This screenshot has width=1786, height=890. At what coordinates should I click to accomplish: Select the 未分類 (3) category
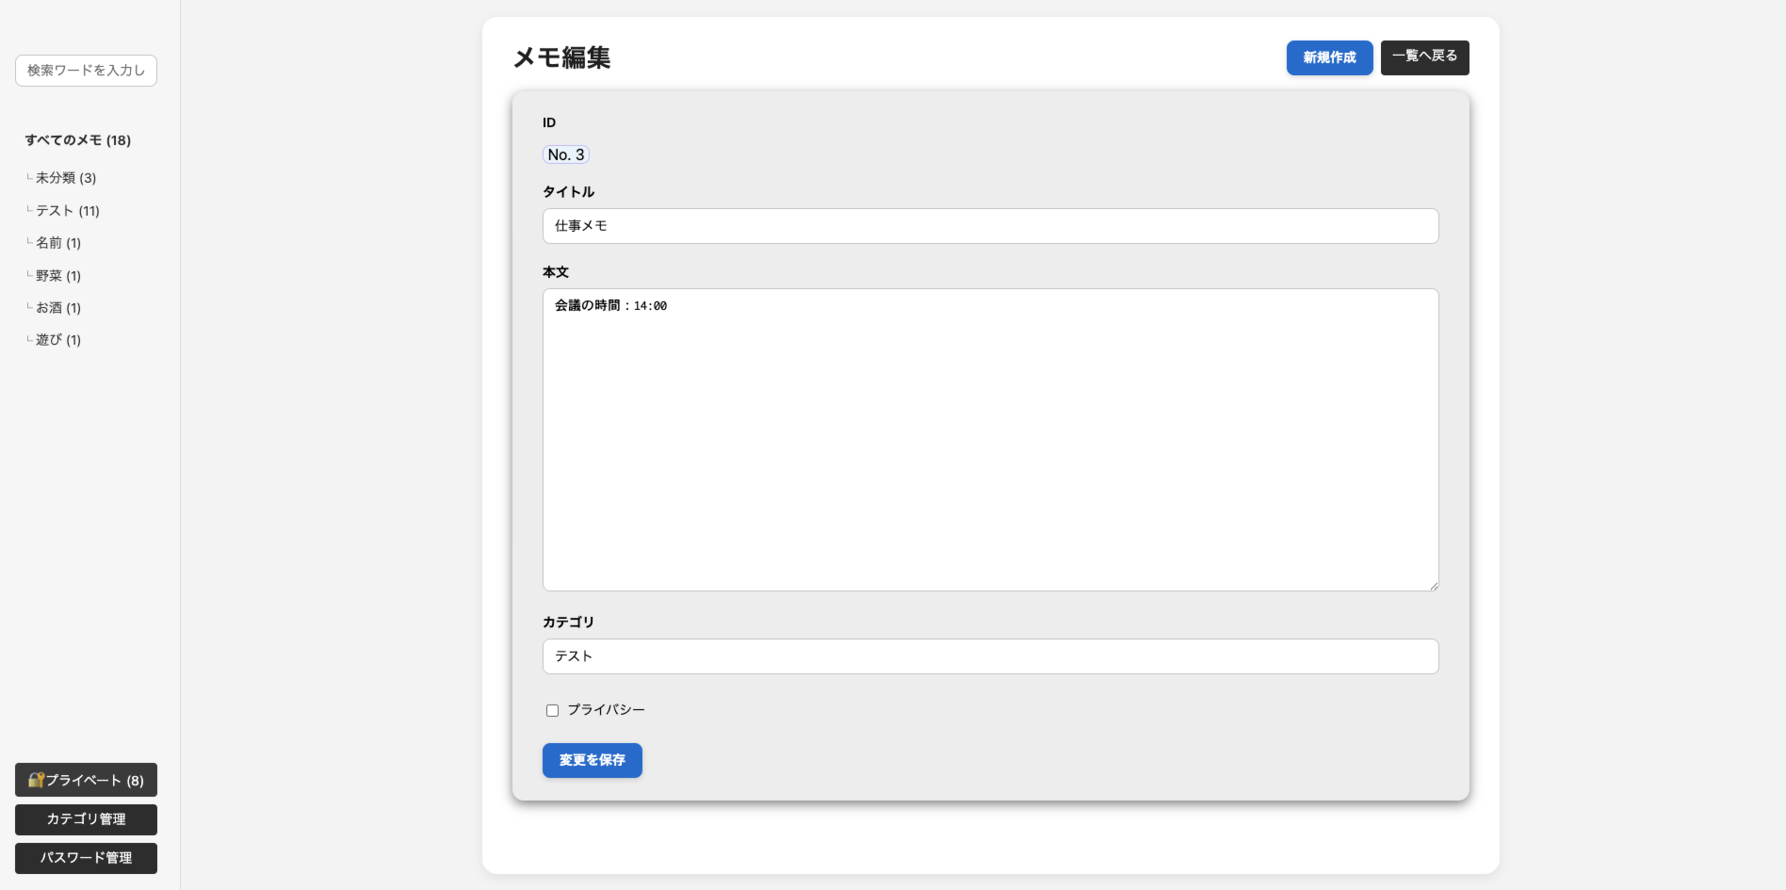click(x=66, y=178)
